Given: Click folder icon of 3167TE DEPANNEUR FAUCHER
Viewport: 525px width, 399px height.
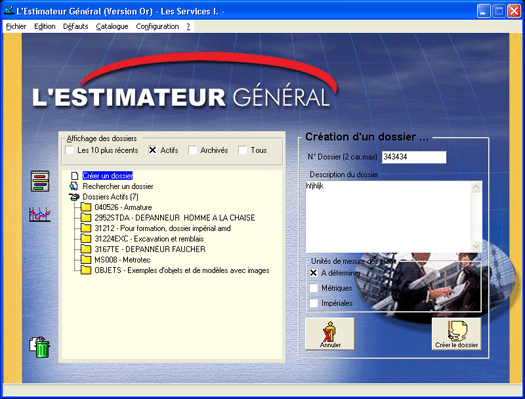Looking at the screenshot, I should tap(86, 249).
